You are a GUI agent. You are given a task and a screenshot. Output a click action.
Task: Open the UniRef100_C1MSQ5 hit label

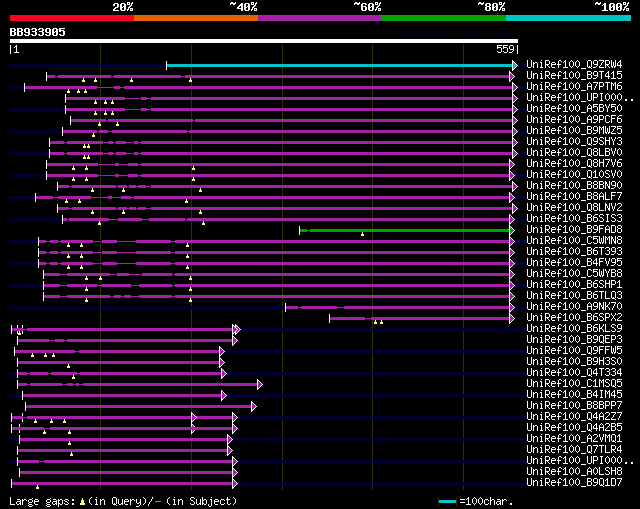pos(574,383)
